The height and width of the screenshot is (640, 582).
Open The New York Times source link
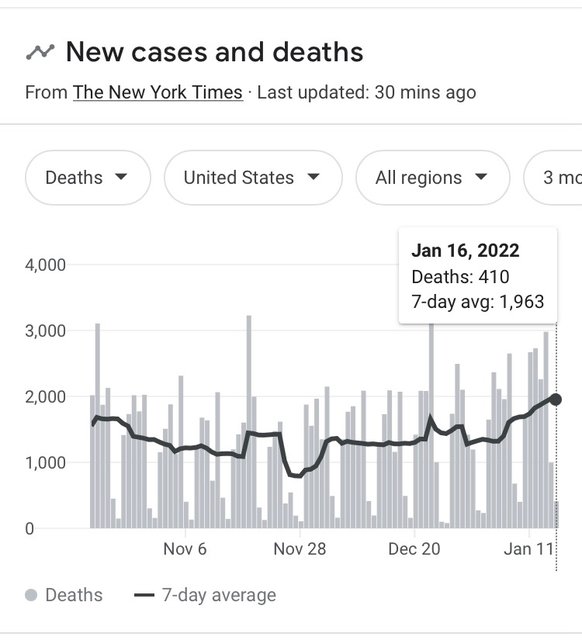coord(158,92)
